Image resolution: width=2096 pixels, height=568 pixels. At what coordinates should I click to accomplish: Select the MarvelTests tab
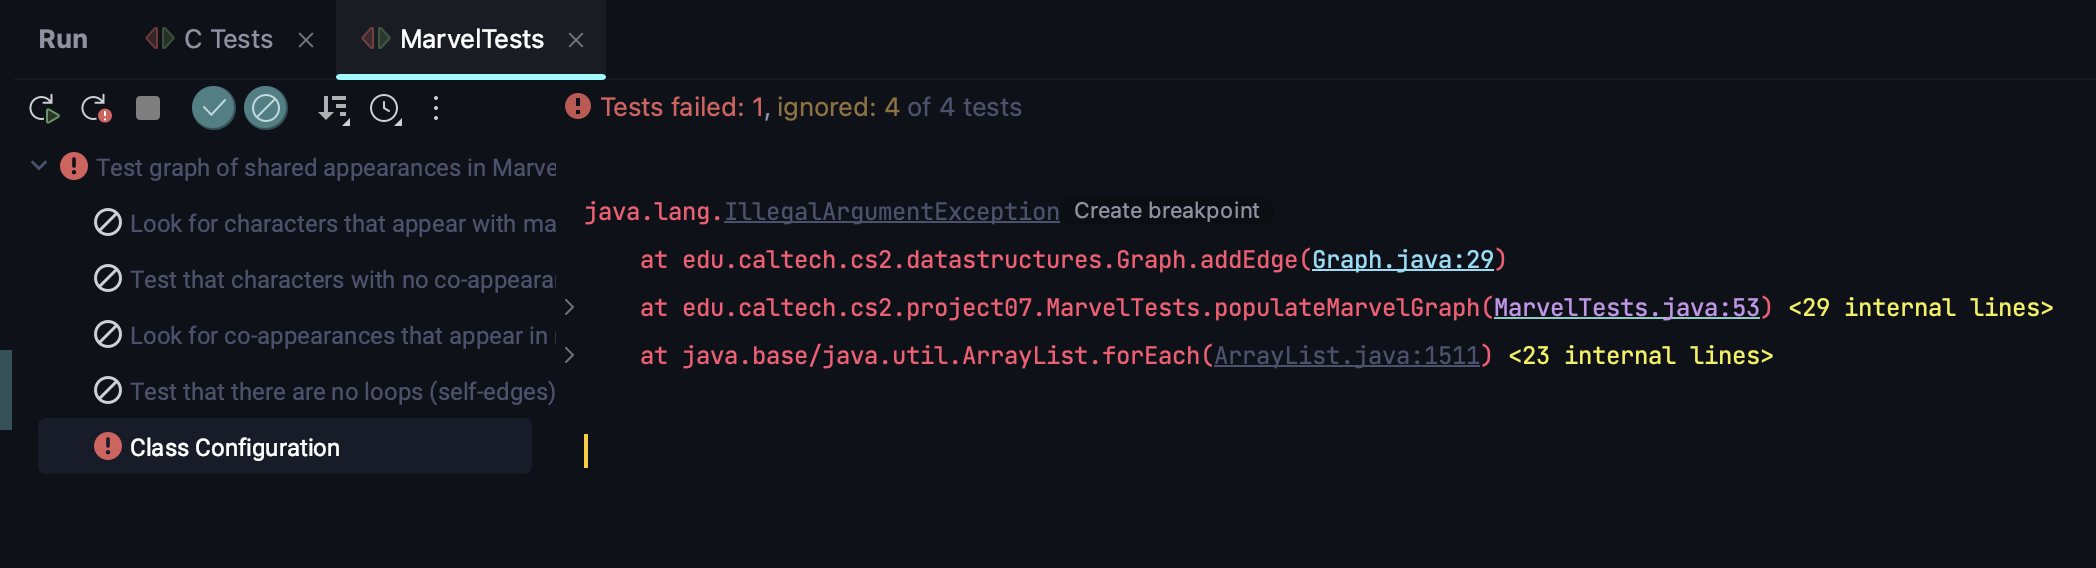471,39
